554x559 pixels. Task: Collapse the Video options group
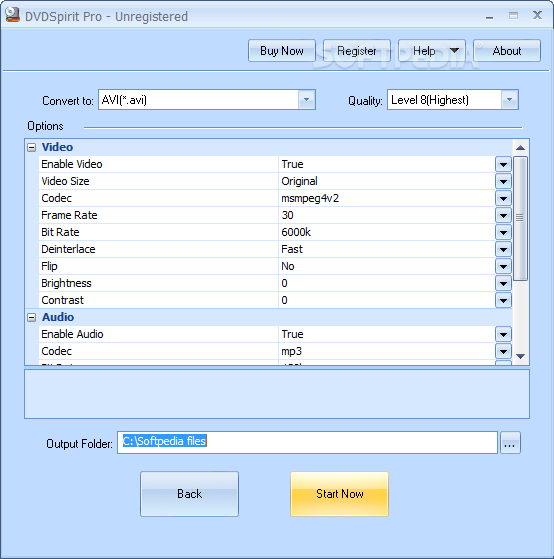(x=32, y=147)
